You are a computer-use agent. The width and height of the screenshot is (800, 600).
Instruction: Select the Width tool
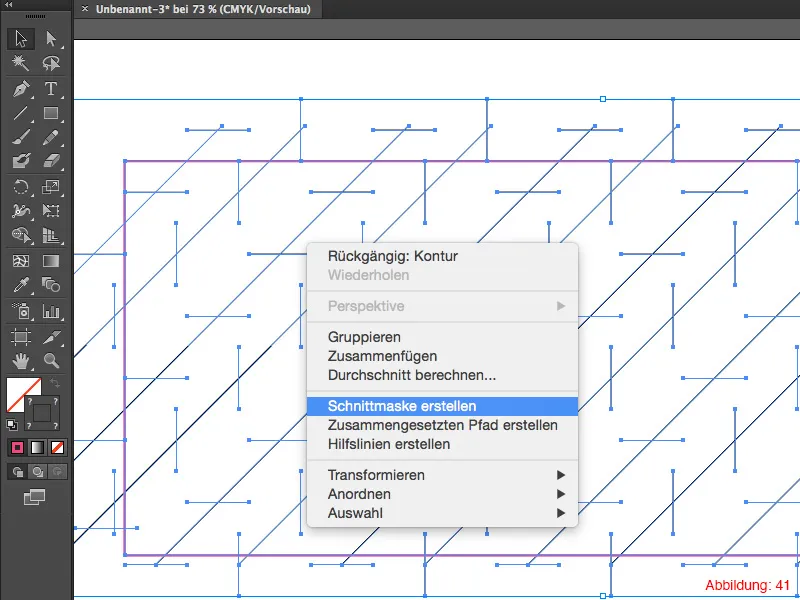coord(21,211)
